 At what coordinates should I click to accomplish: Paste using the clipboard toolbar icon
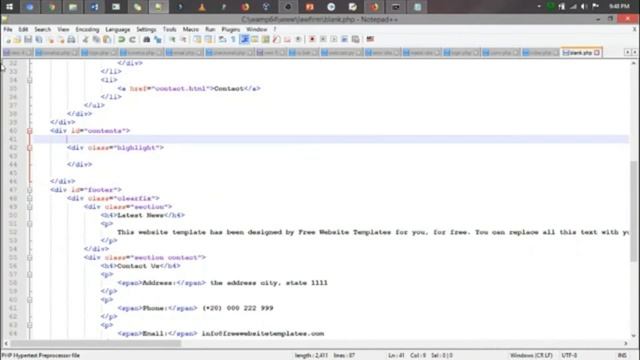[x=107, y=40]
